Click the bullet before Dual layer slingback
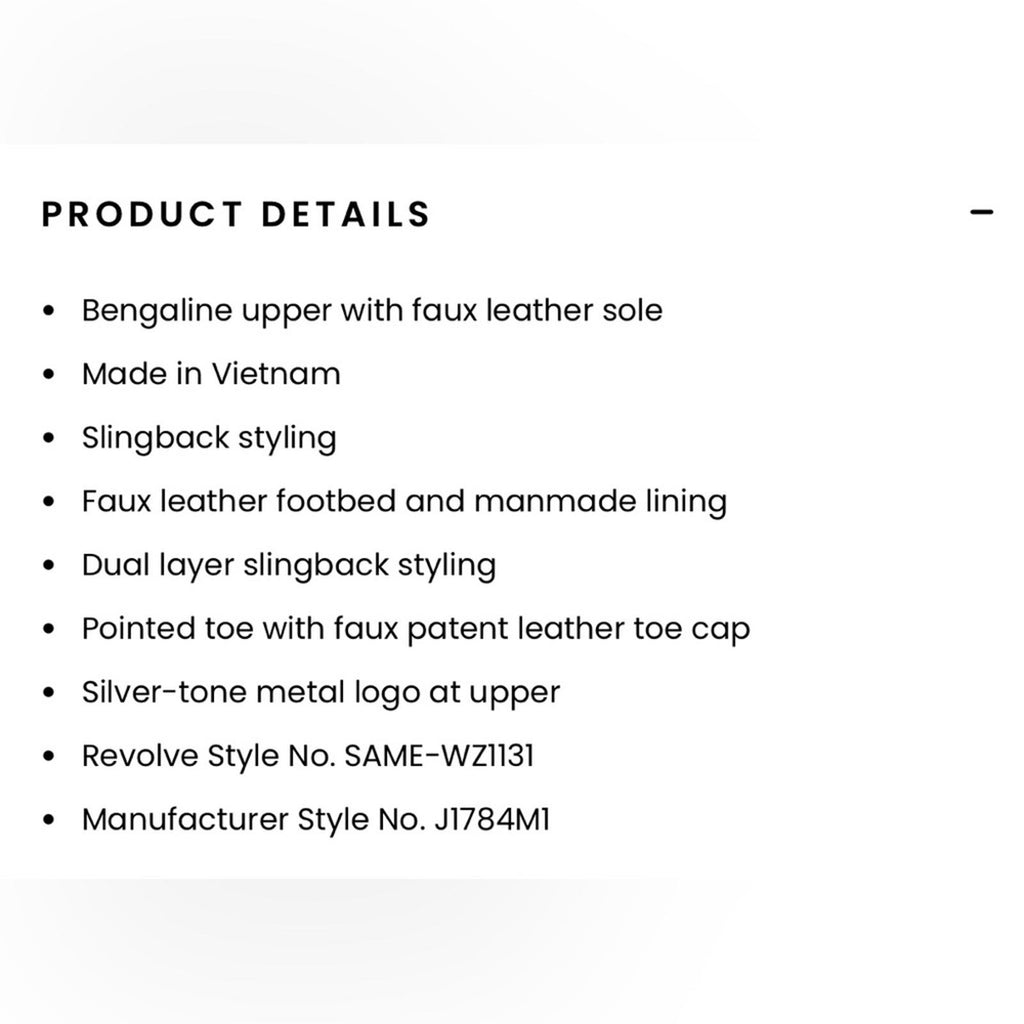Image resolution: width=1024 pixels, height=1024 pixels. 48,566
